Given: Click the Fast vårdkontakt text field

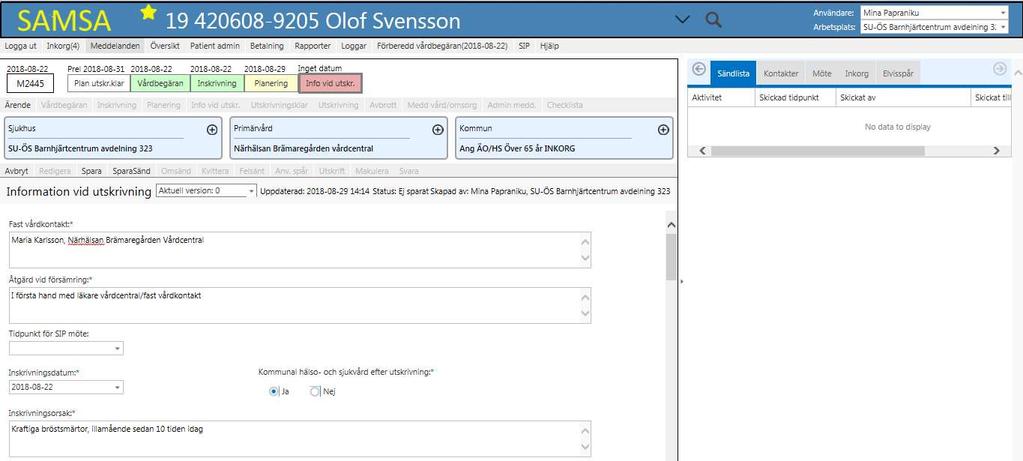Looking at the screenshot, I should click(x=299, y=250).
